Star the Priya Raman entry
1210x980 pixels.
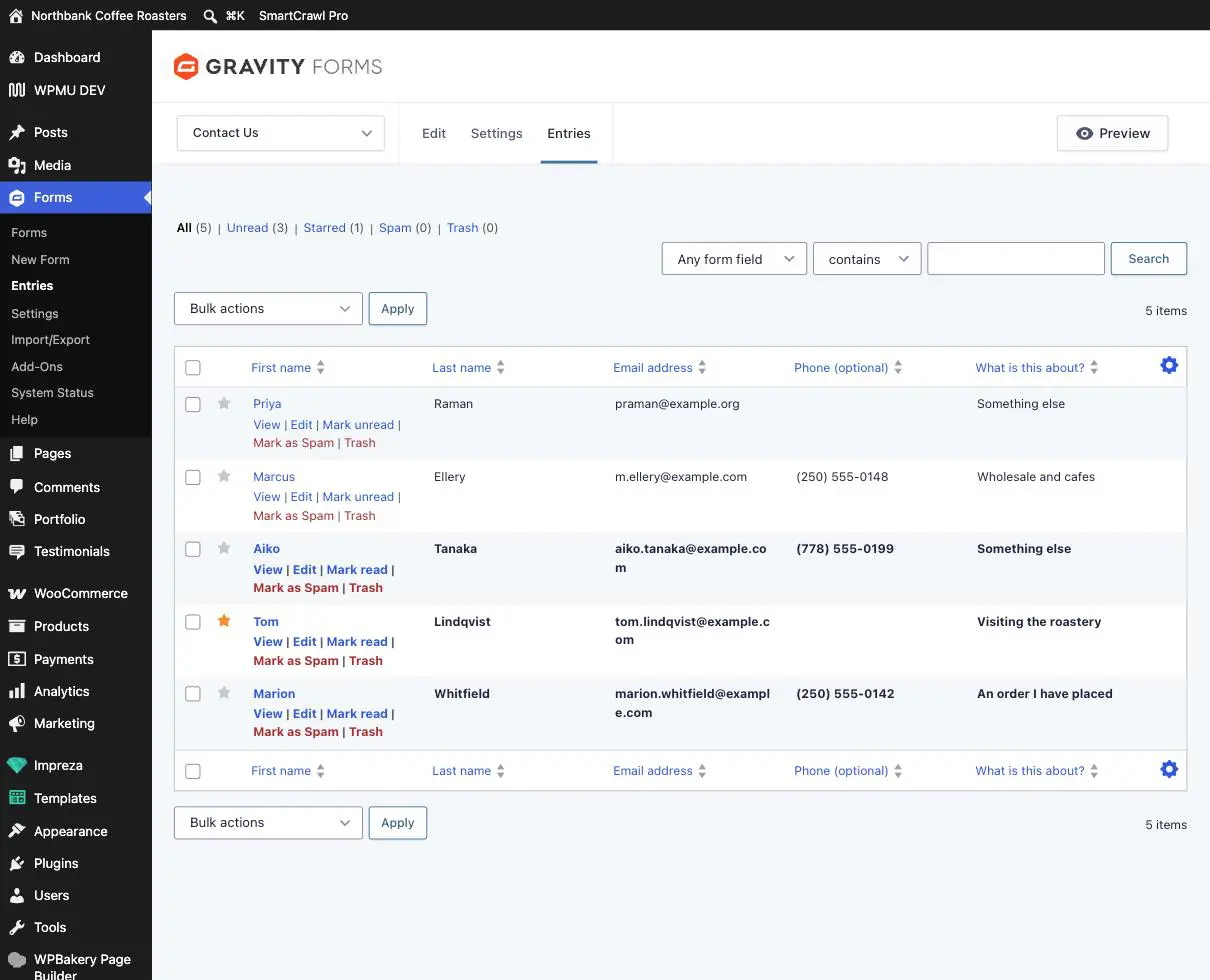click(224, 404)
